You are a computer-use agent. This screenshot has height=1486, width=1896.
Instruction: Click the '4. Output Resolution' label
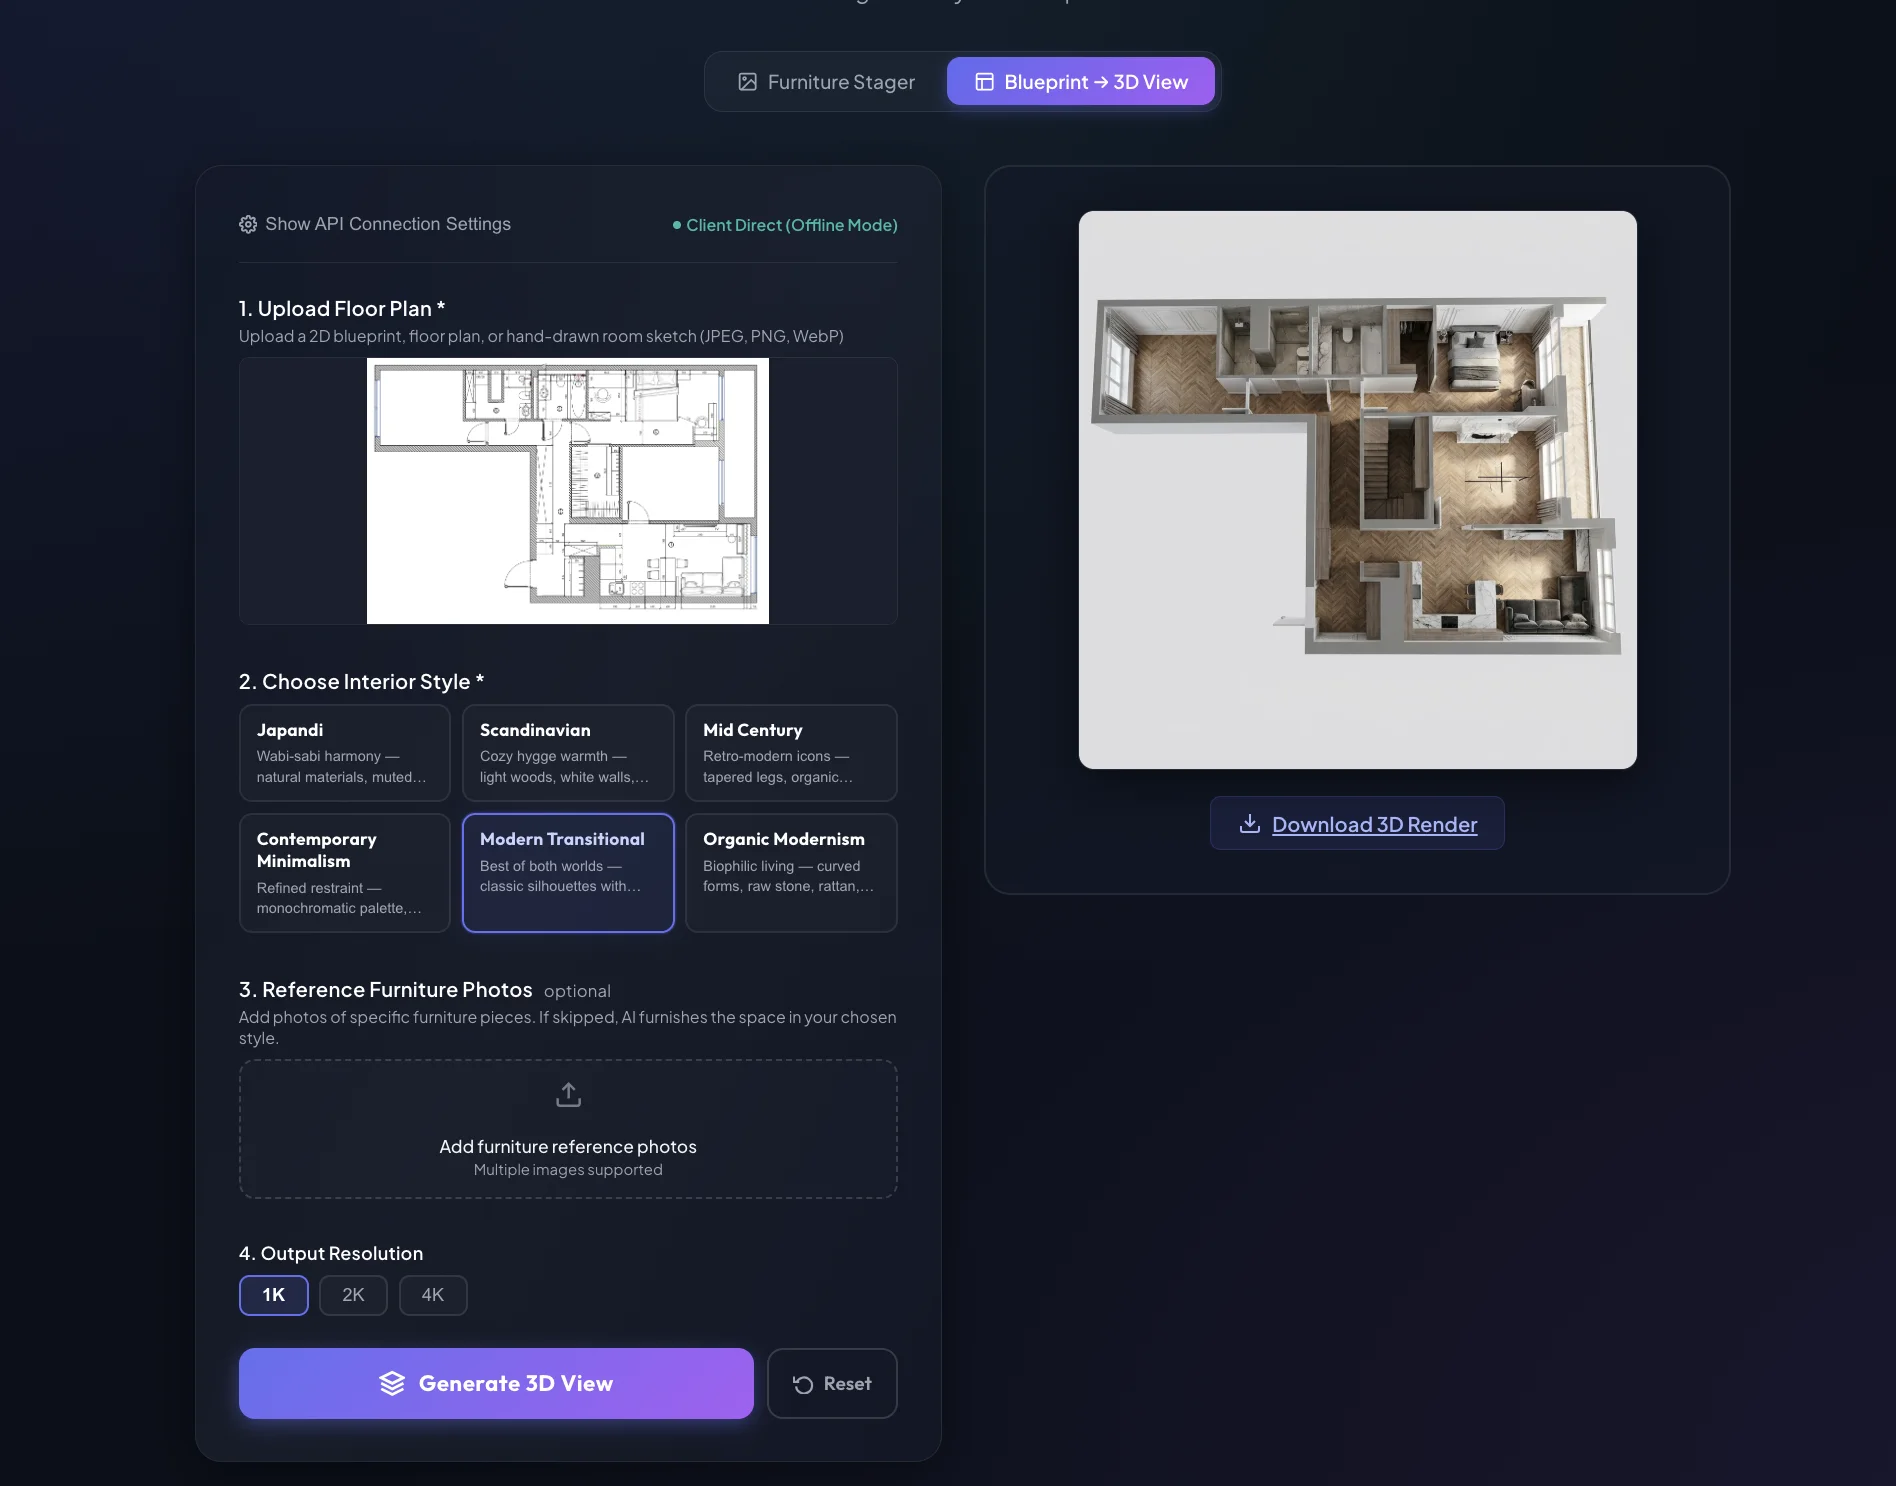click(x=331, y=1254)
